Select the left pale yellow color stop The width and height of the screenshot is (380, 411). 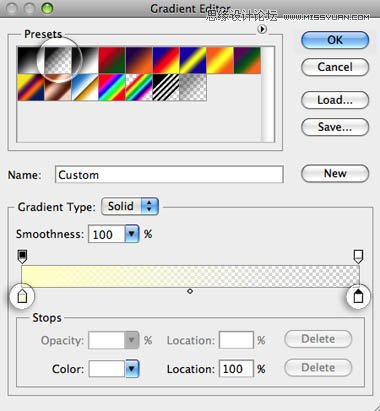click(22, 296)
